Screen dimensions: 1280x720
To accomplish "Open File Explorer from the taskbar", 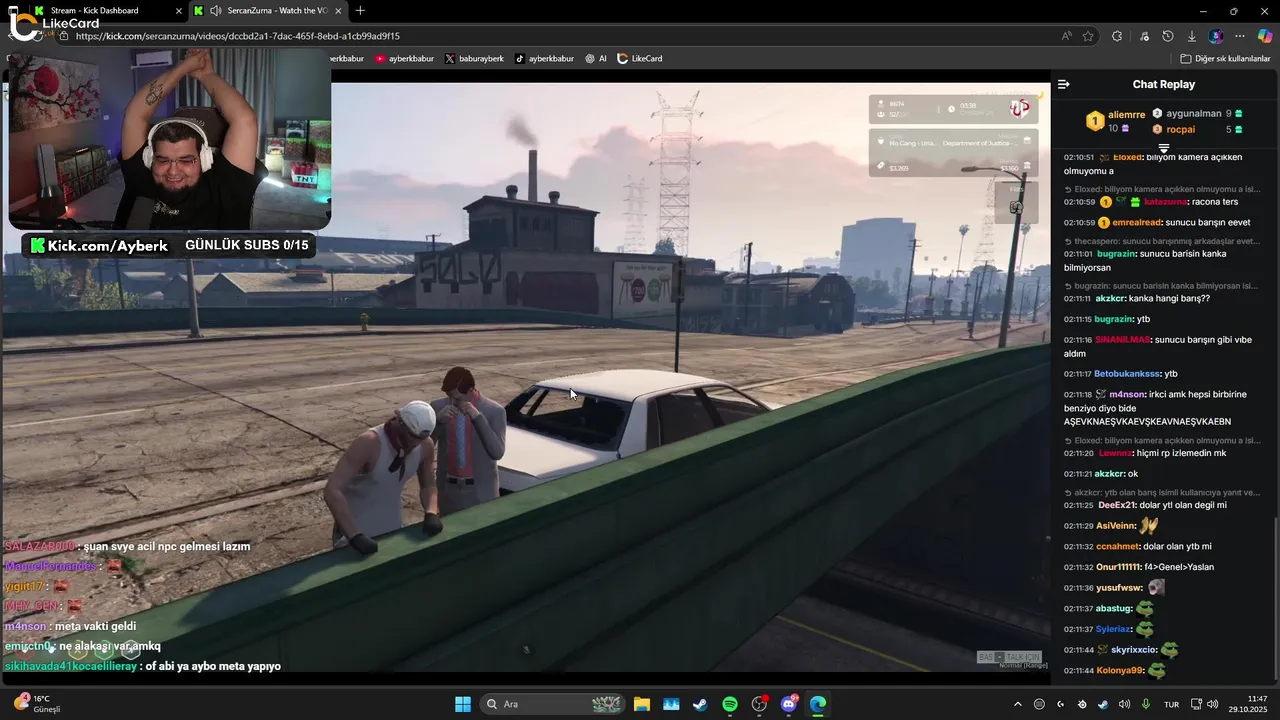I will pos(642,704).
